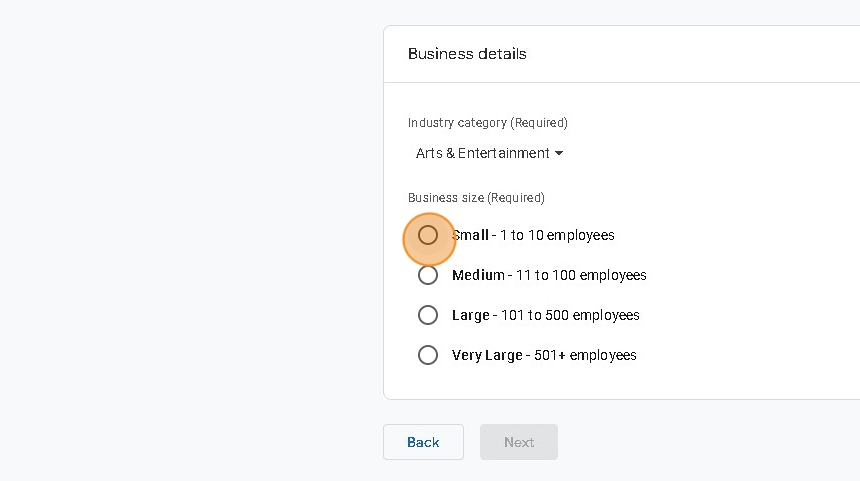Image resolution: width=860 pixels, height=481 pixels.
Task: Click the "1 to 10 employees" text
Action: [557, 235]
